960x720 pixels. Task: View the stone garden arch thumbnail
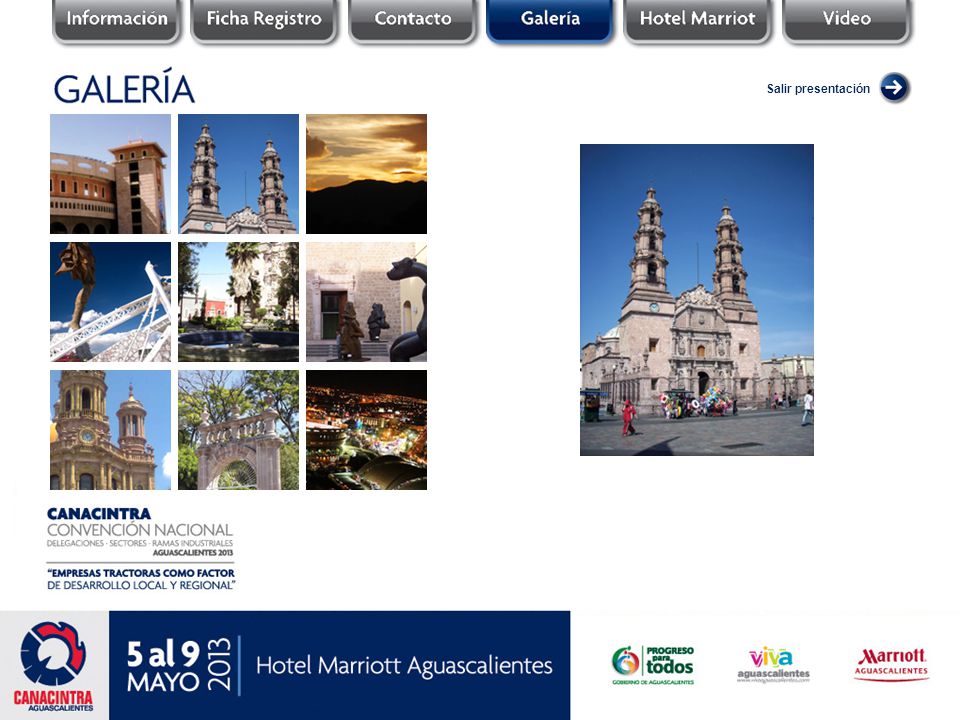click(x=238, y=430)
